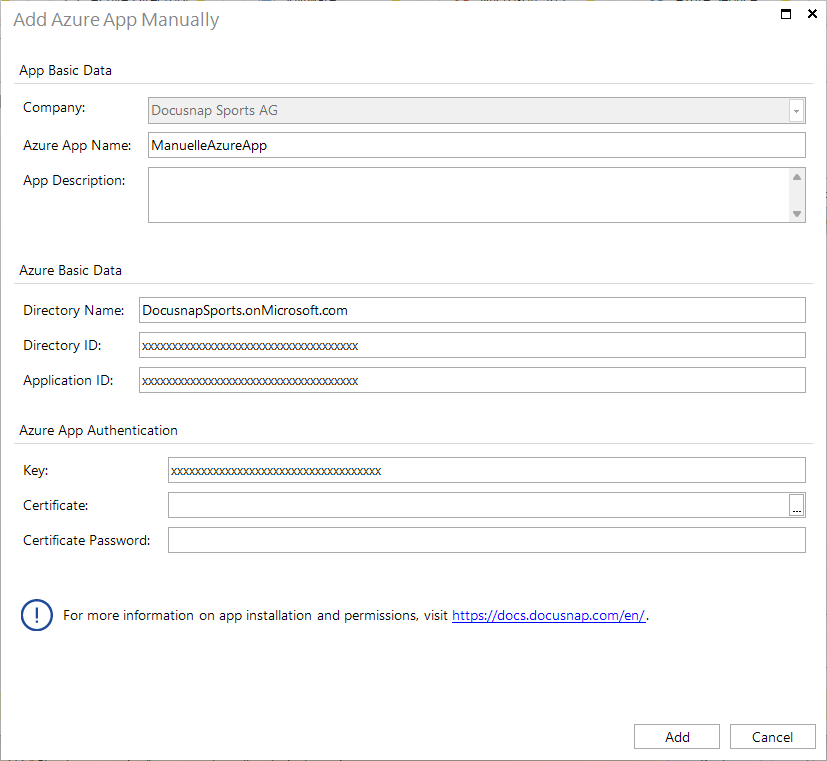
Task: Click the Directory Name label
Action: [x=74, y=310]
